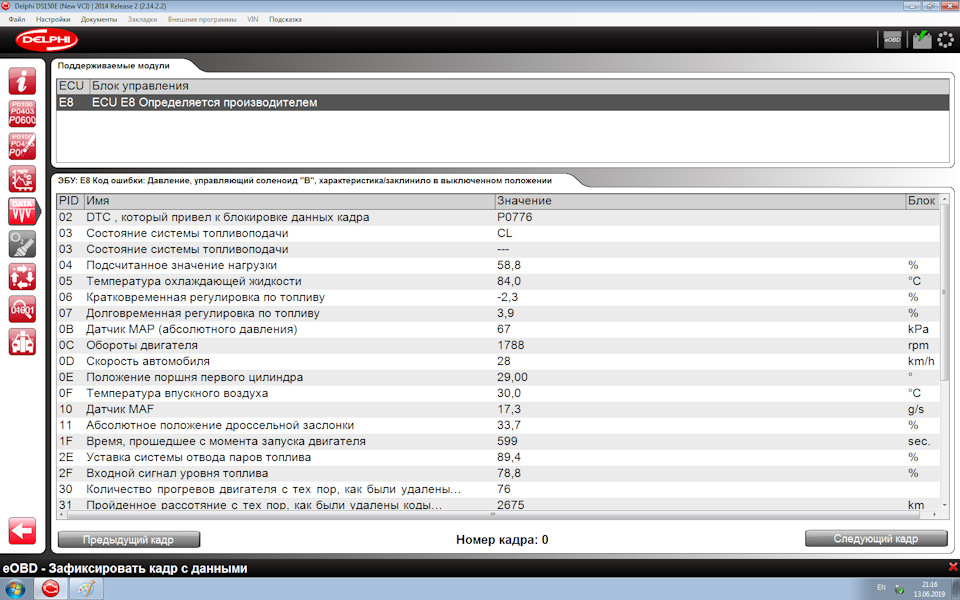The width and height of the screenshot is (960, 600).
Task: Open the Закладки menu
Action: (142, 20)
